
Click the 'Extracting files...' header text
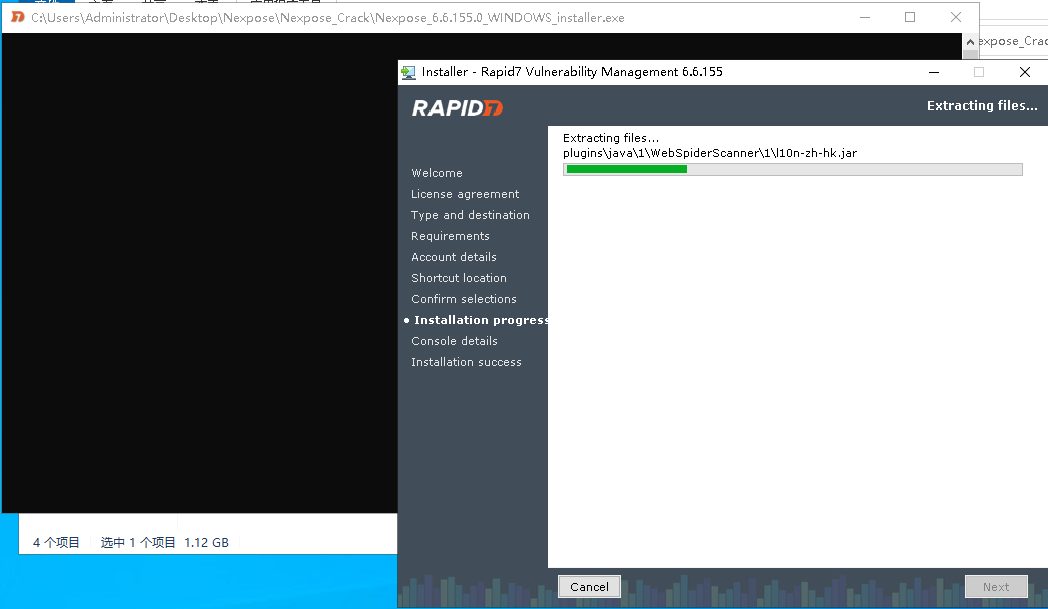click(982, 106)
